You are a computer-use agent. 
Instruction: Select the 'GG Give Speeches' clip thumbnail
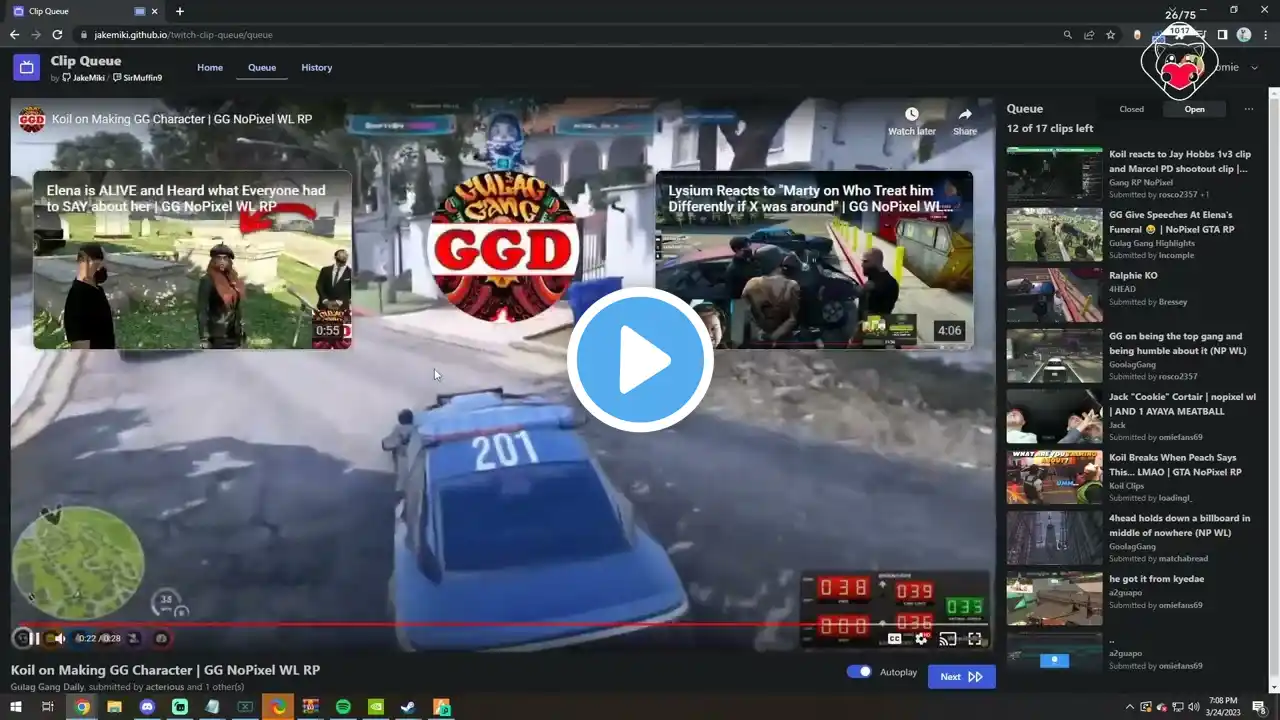tap(1054, 234)
